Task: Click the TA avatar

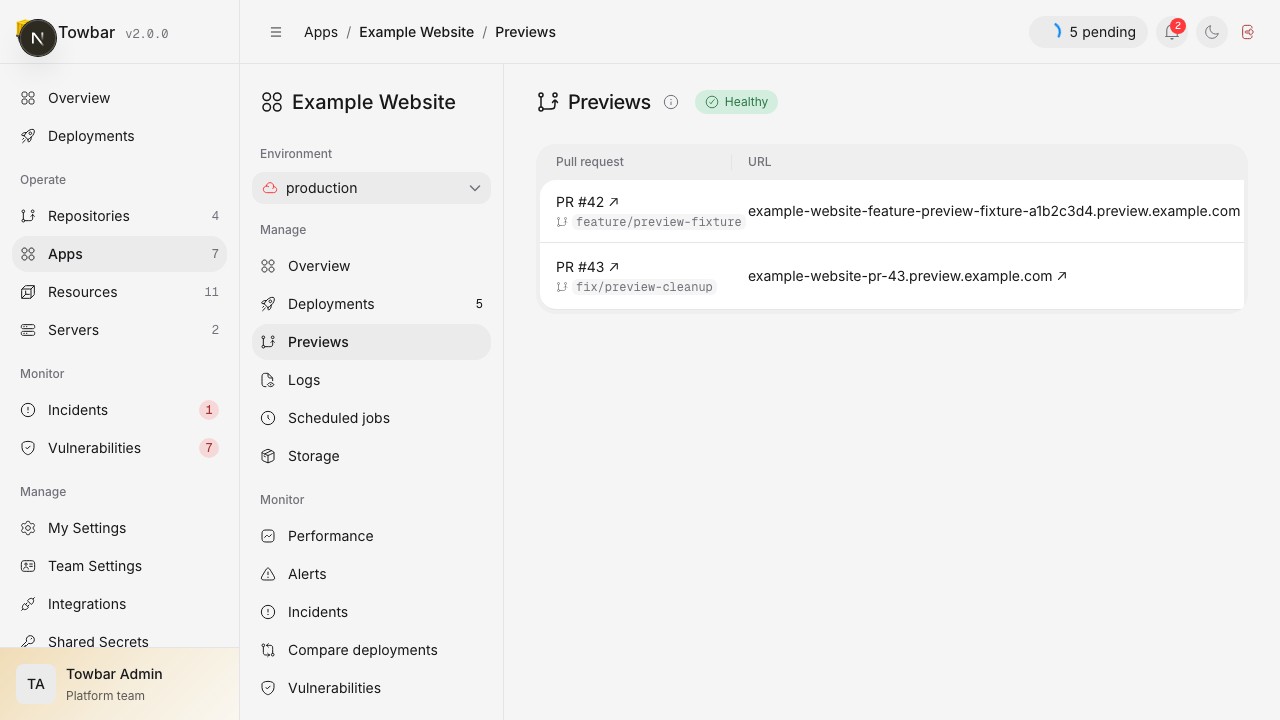Action: 36,684
